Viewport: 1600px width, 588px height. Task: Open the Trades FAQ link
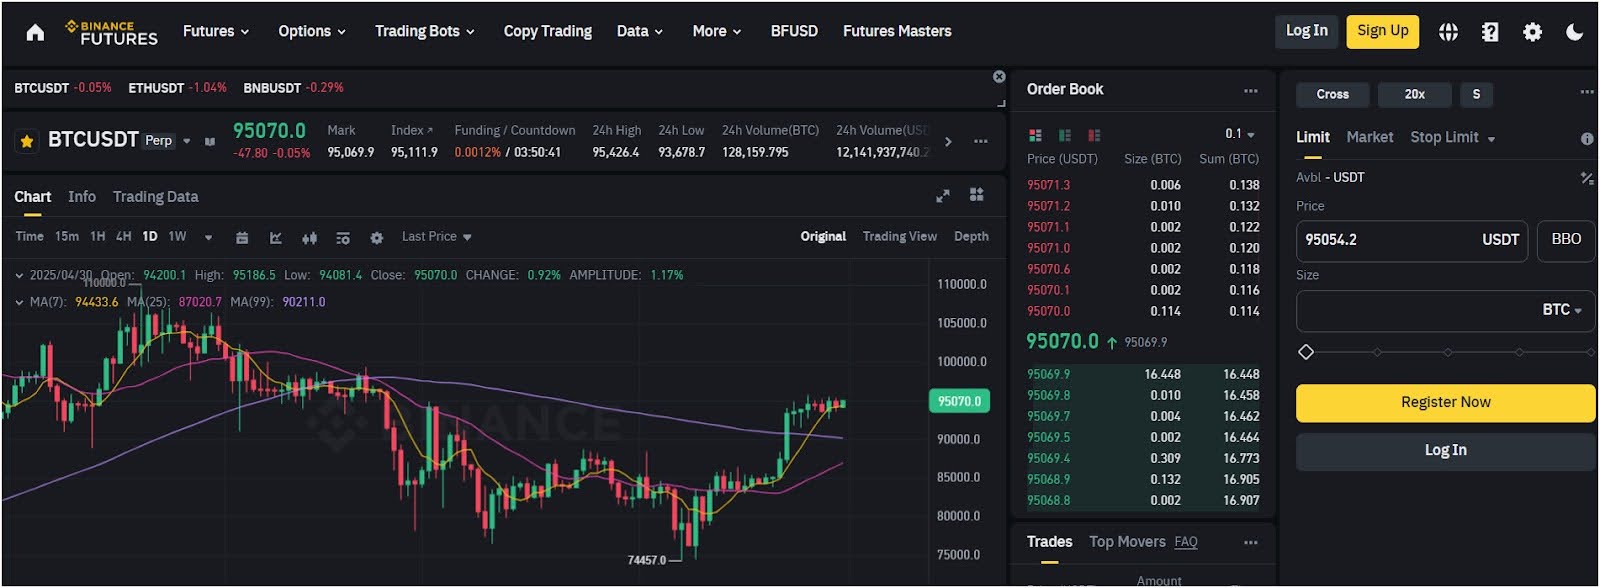click(x=1186, y=542)
